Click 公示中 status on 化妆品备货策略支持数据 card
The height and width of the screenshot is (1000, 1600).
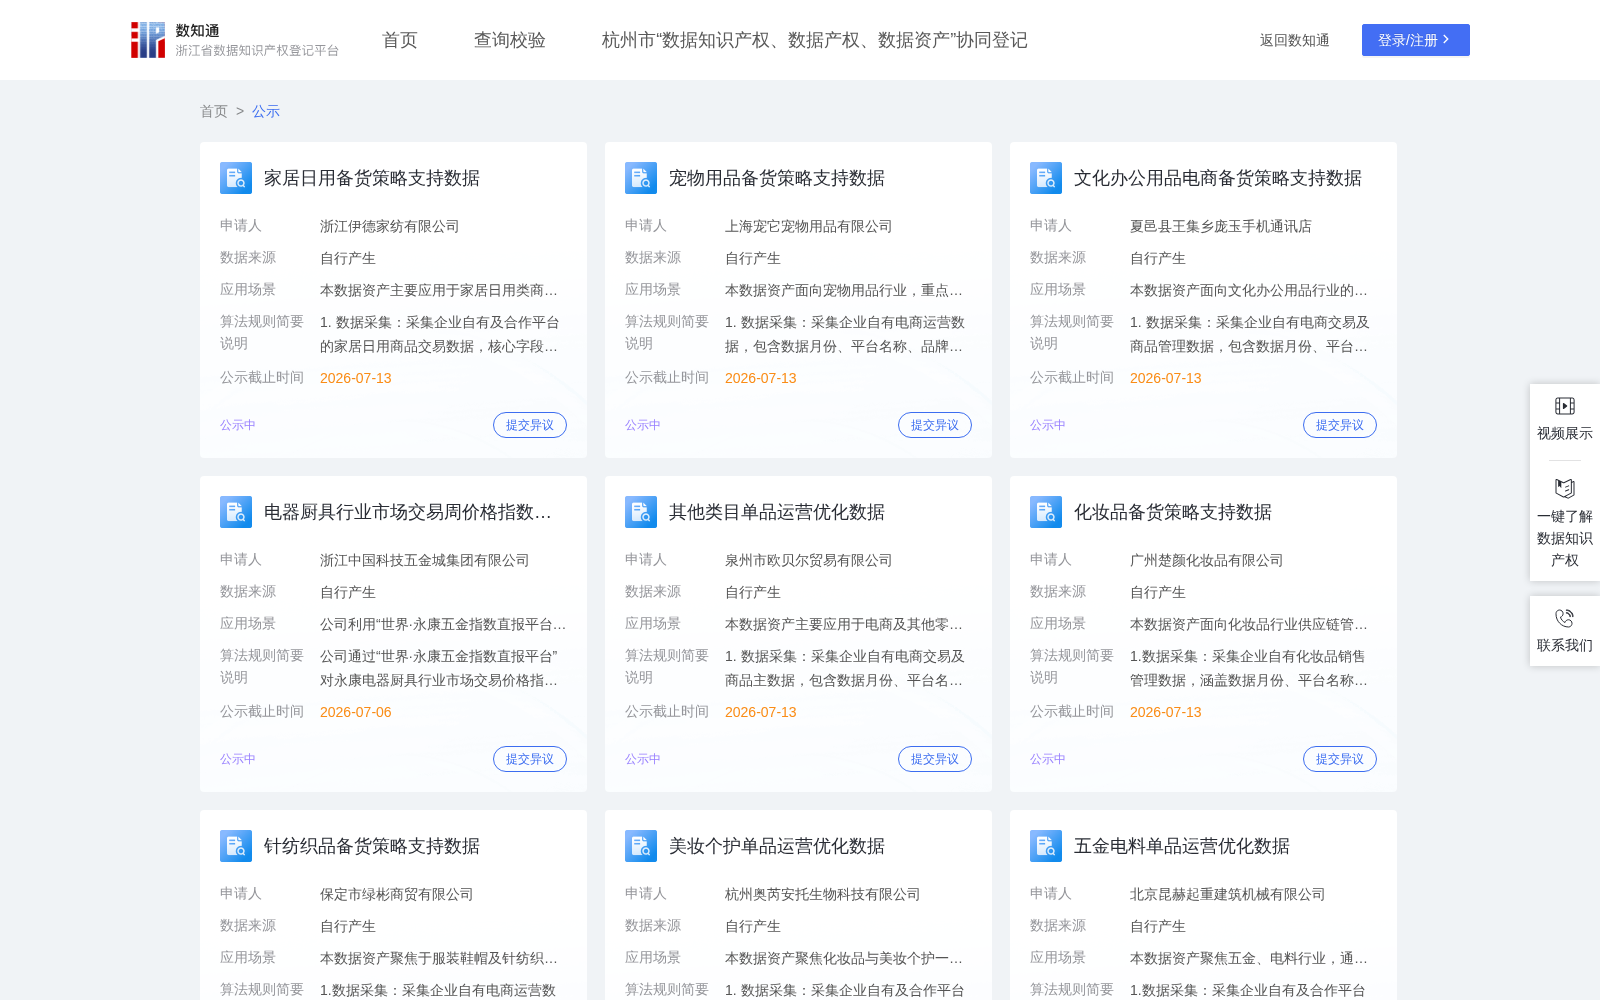pyautogui.click(x=1048, y=759)
